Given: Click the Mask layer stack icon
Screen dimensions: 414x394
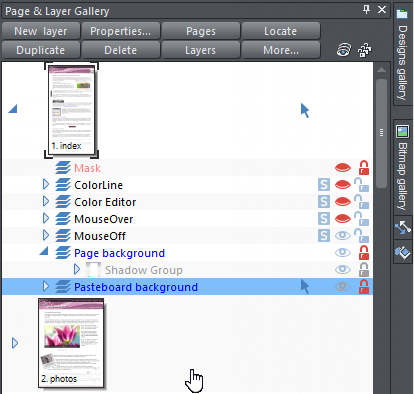Looking at the screenshot, I should pos(63,168).
